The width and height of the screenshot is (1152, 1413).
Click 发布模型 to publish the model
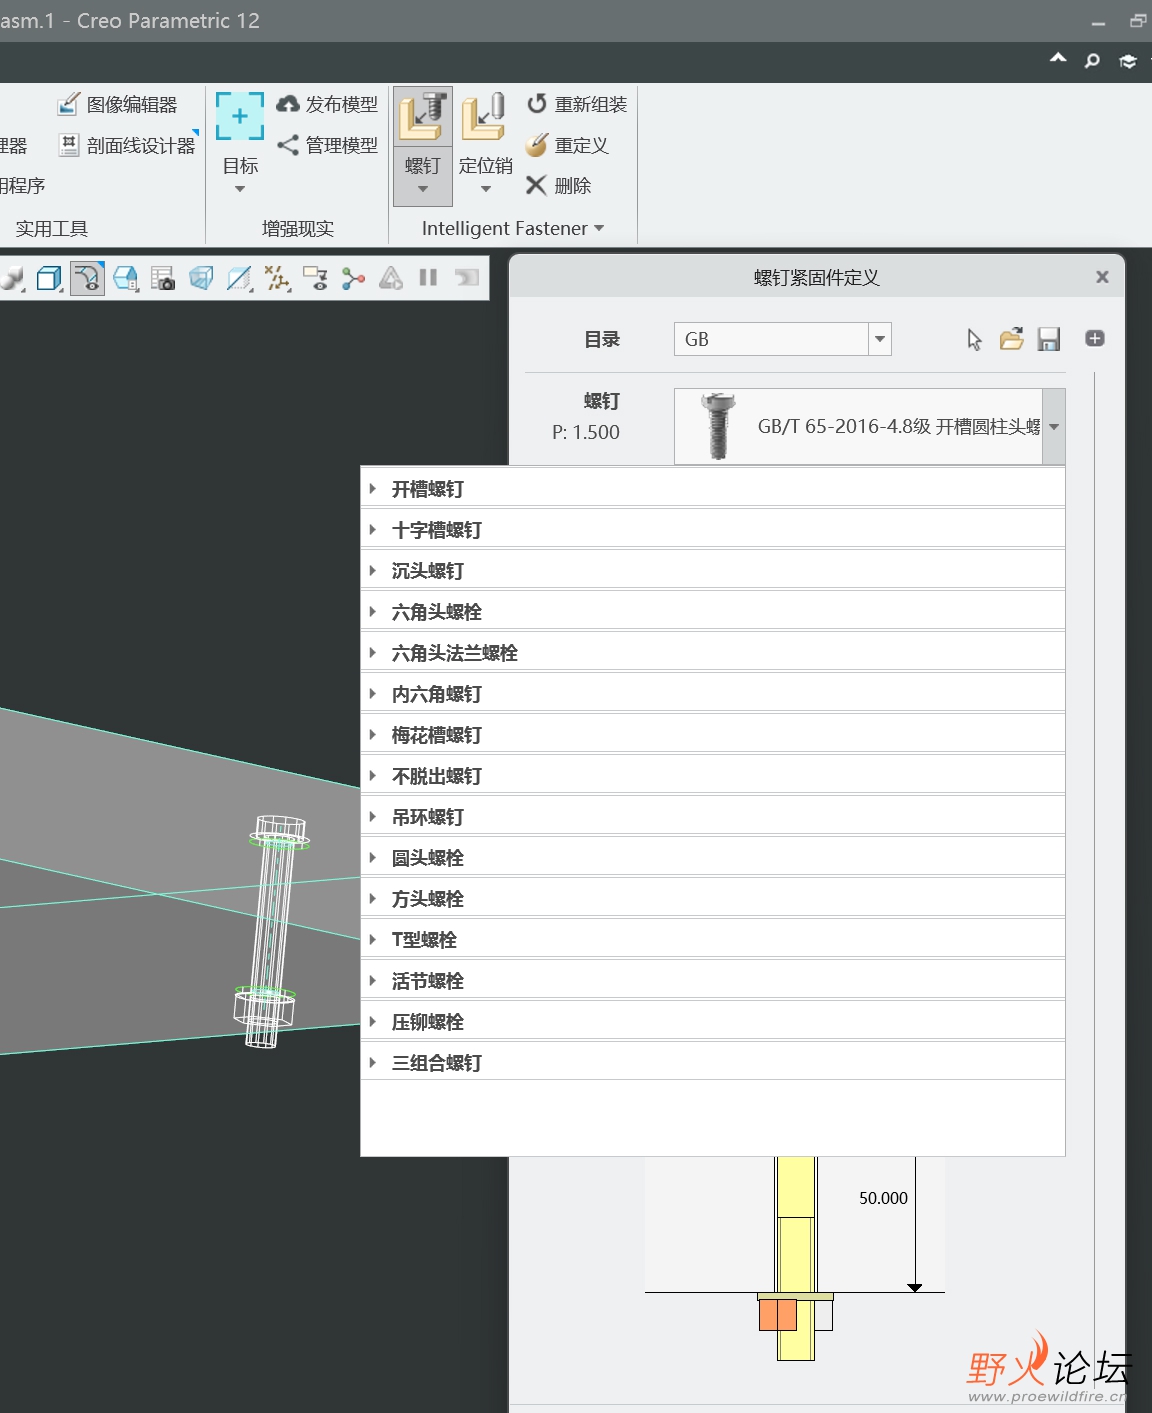tap(328, 104)
